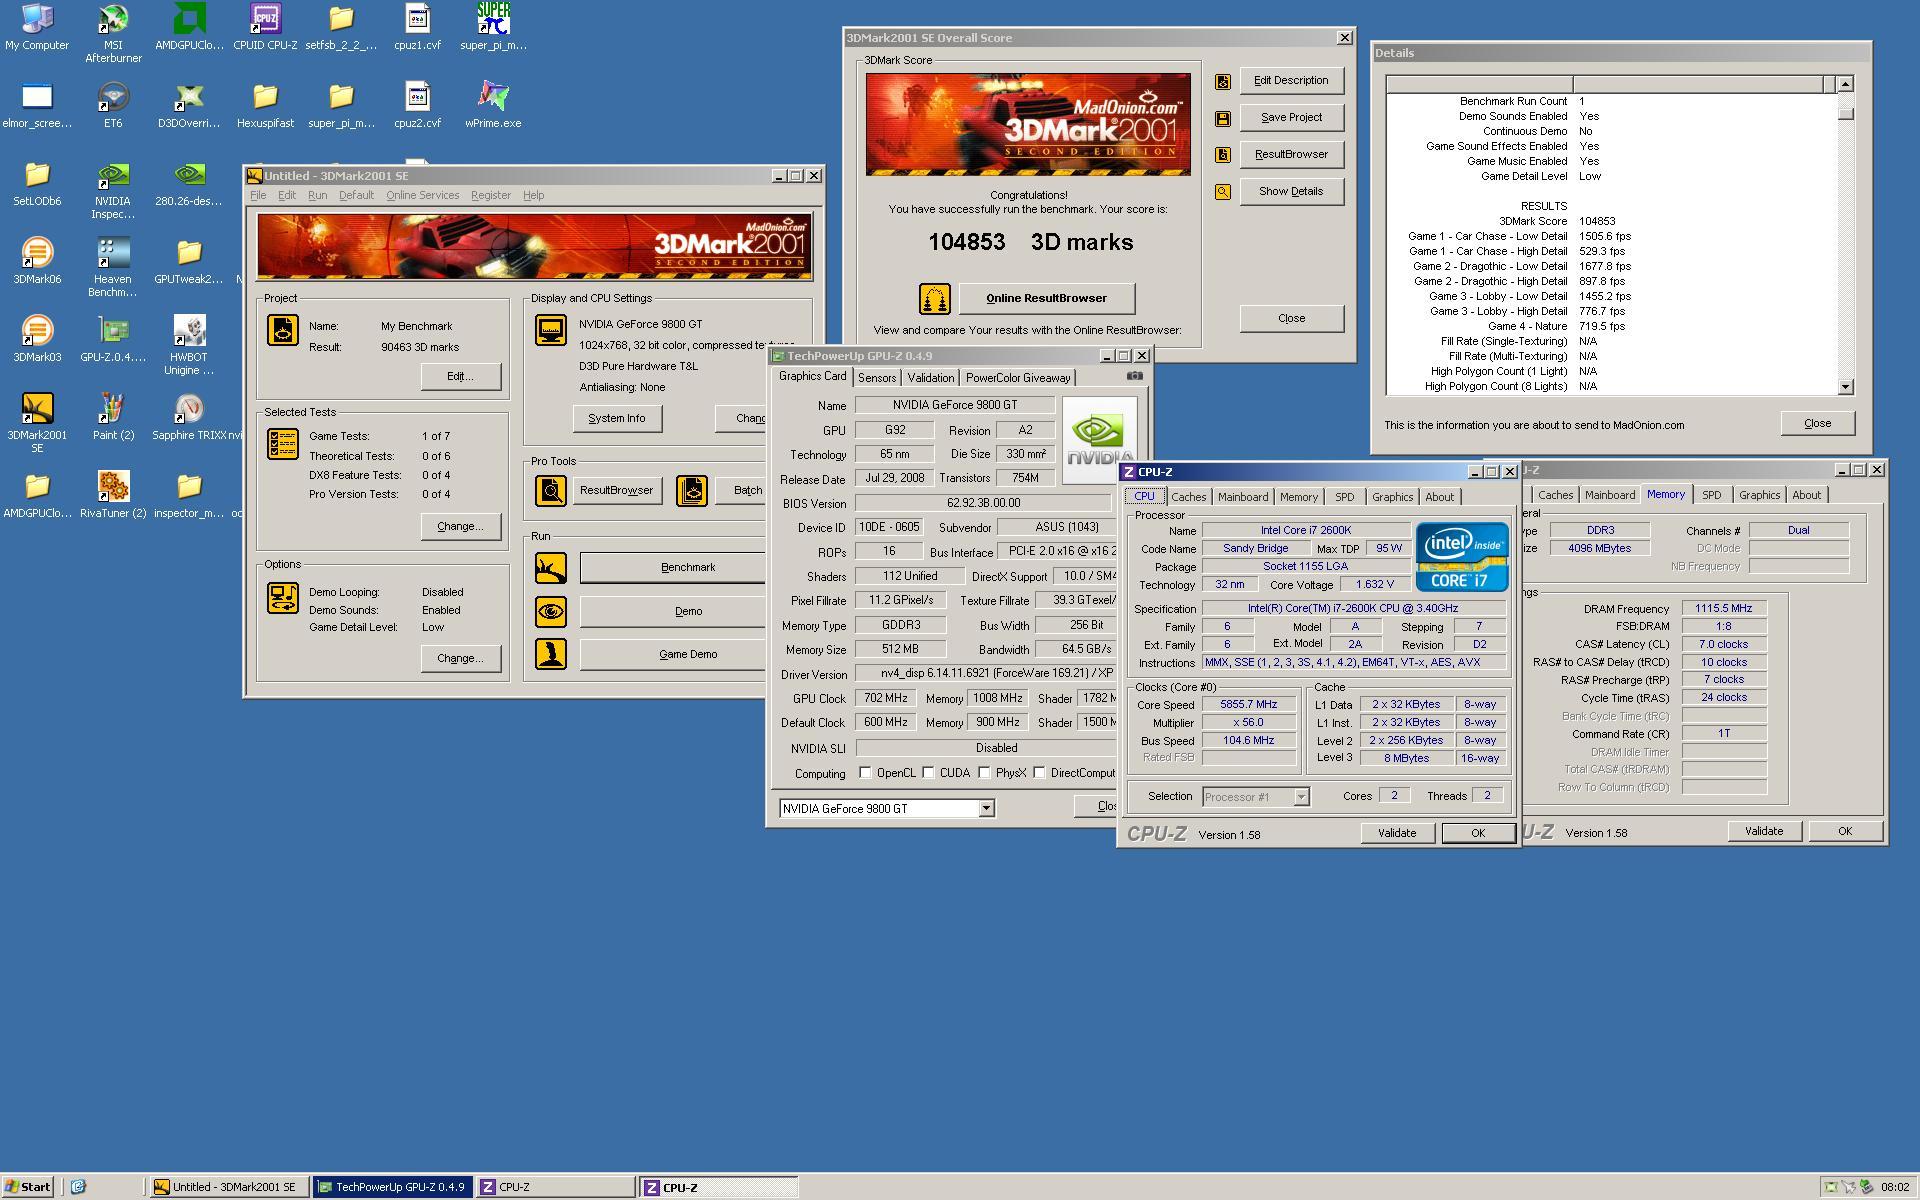Image resolution: width=1920 pixels, height=1200 pixels.
Task: Open the 3DMark06 desktop shortcut
Action: pyautogui.click(x=37, y=261)
